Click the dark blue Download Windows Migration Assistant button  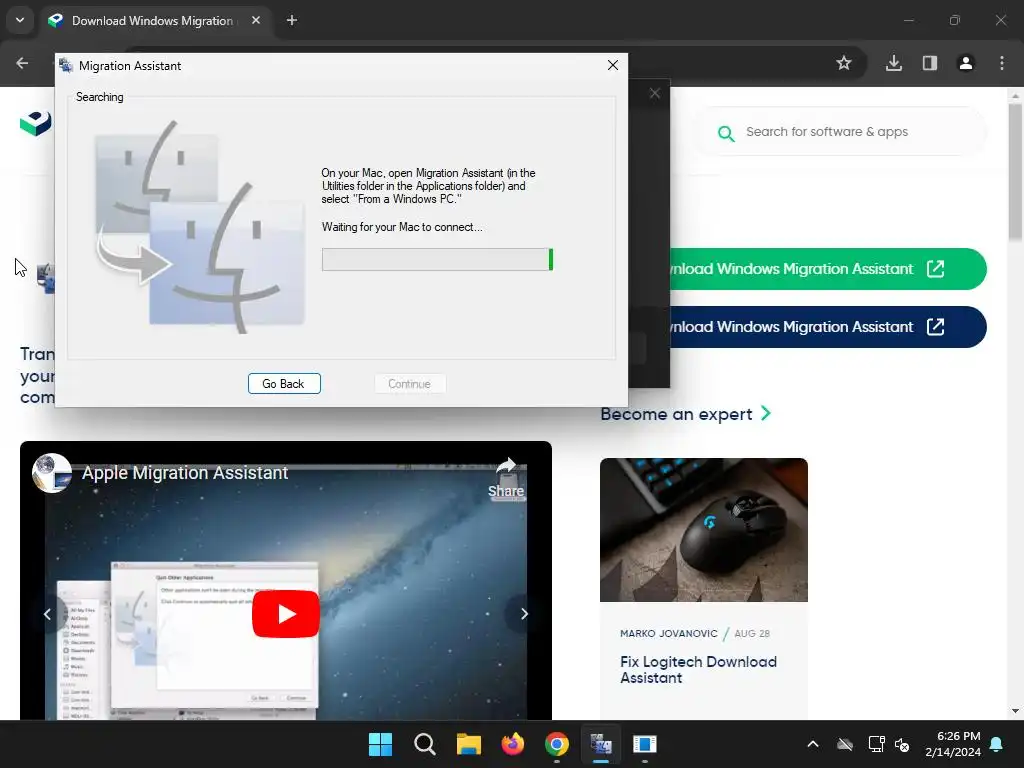point(828,327)
